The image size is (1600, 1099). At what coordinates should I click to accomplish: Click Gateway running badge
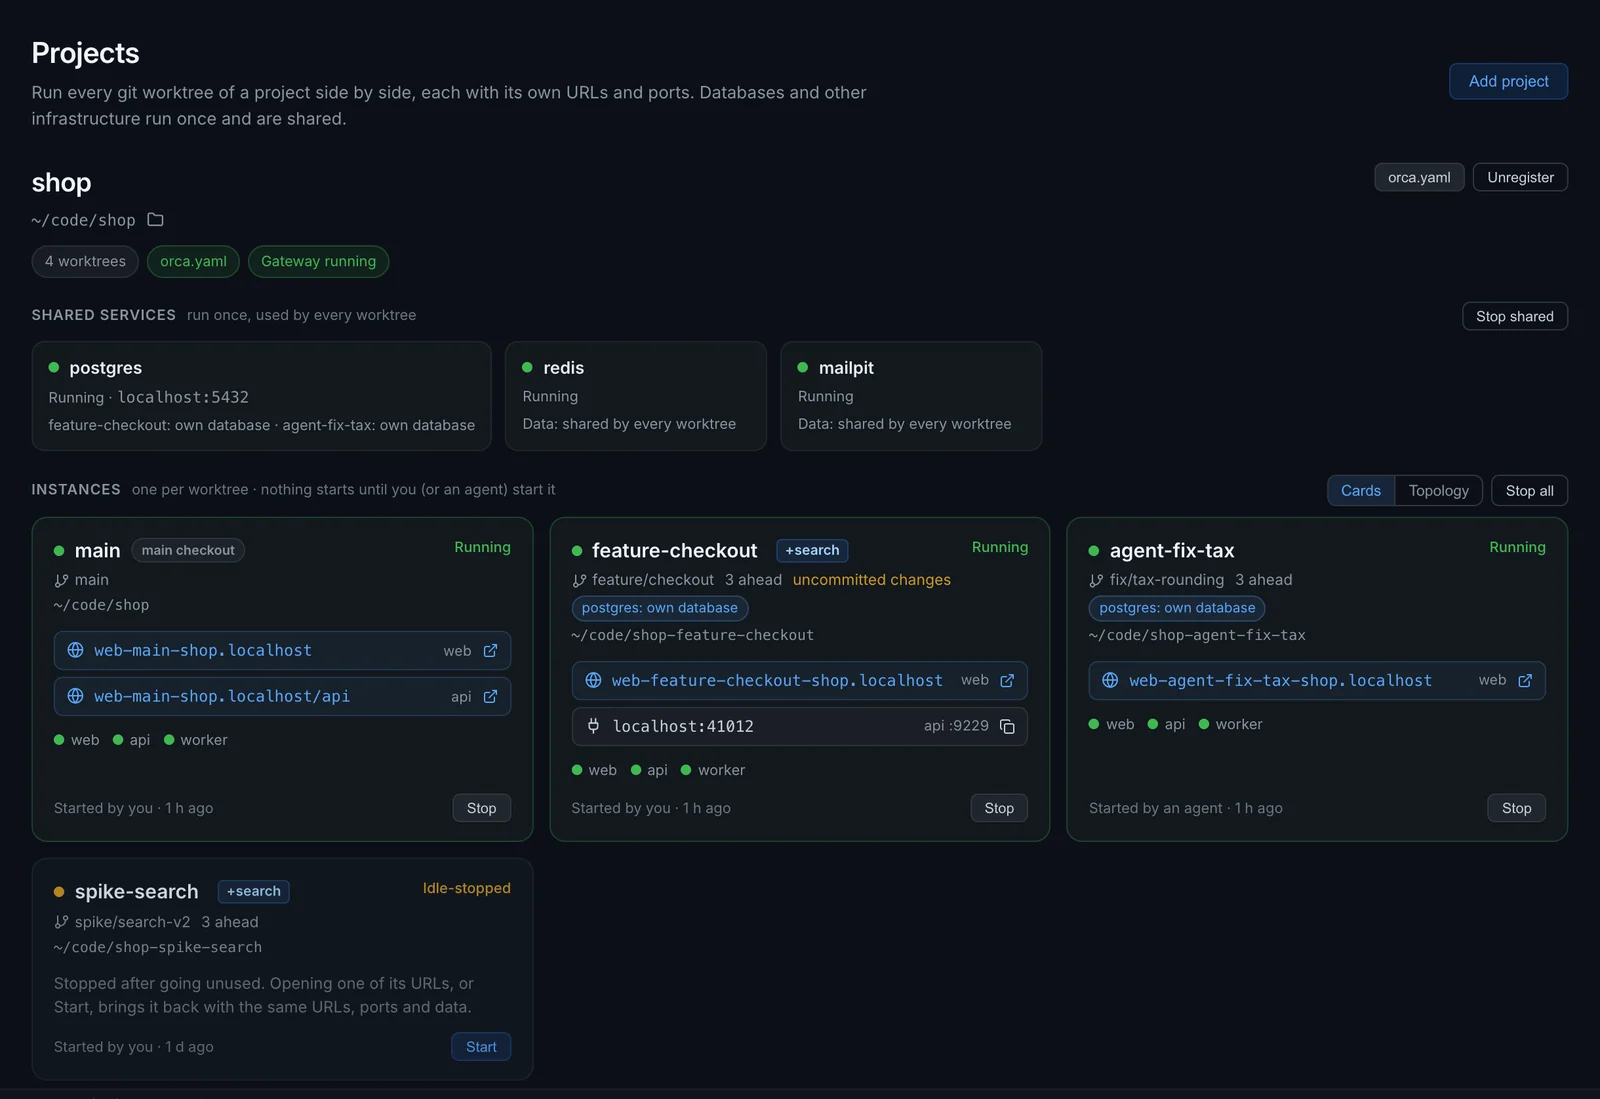point(318,262)
